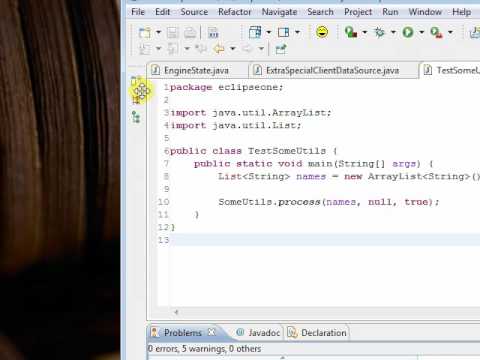
Task: Click the yellow Back navigation arrow
Action: click(x=219, y=49)
